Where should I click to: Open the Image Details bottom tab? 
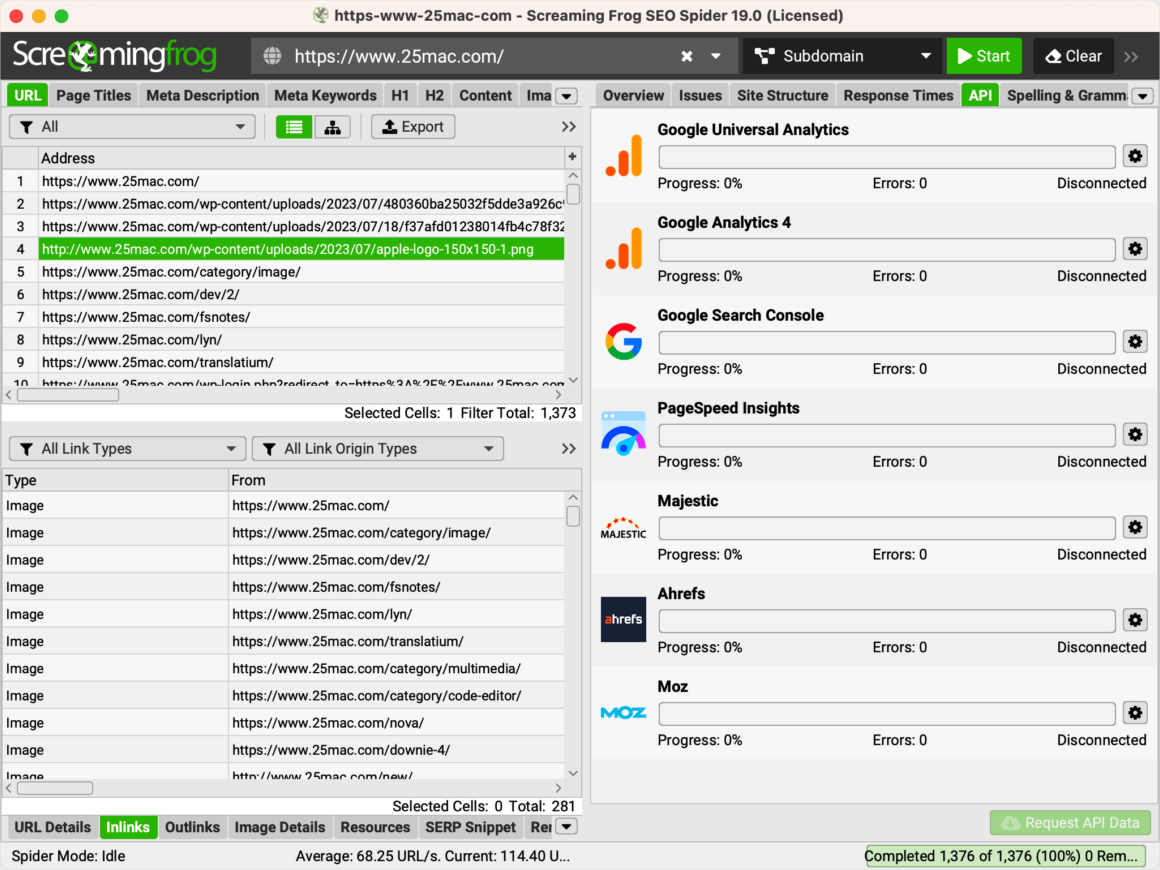[x=280, y=827]
